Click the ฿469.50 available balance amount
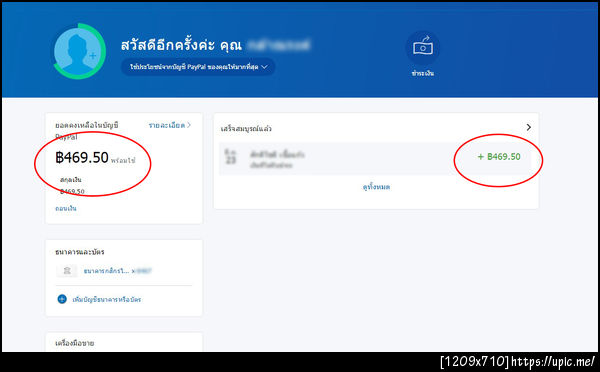The width and height of the screenshot is (600, 372). [x=82, y=157]
